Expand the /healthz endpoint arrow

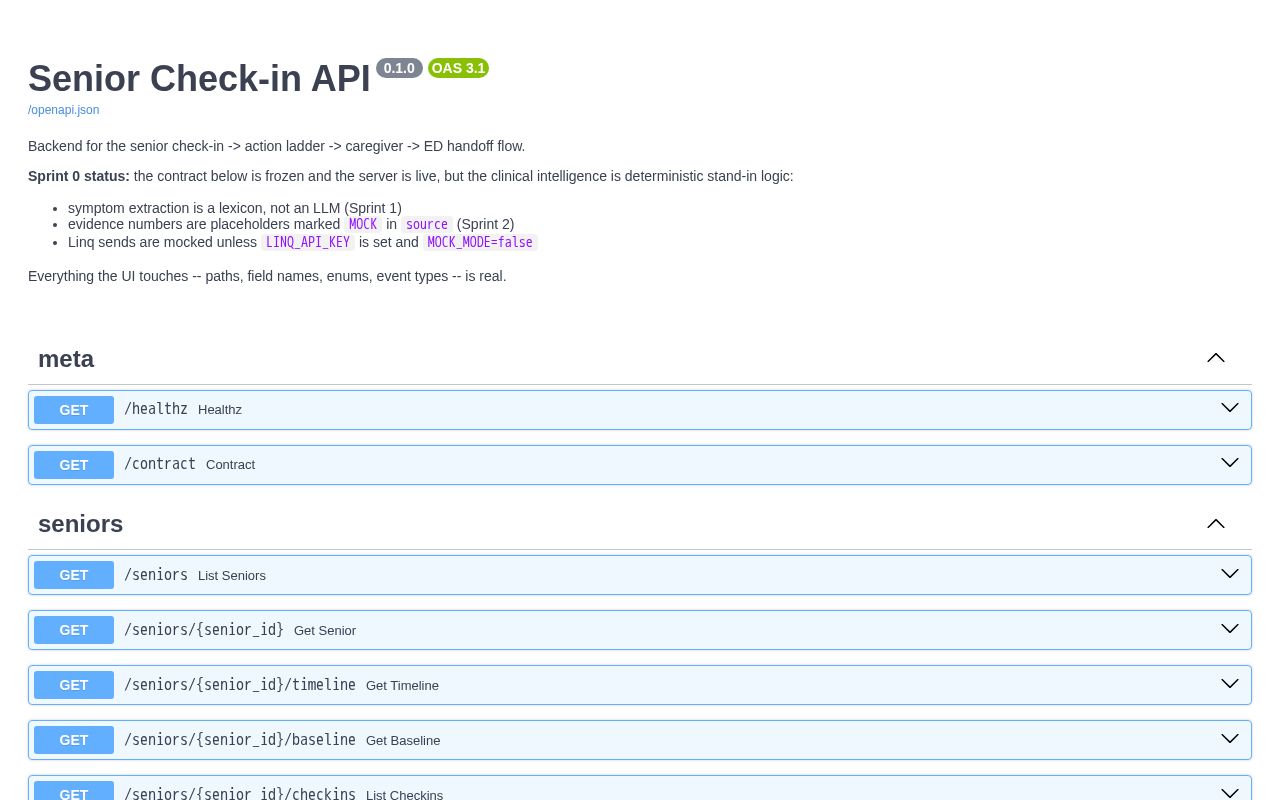1230,408
